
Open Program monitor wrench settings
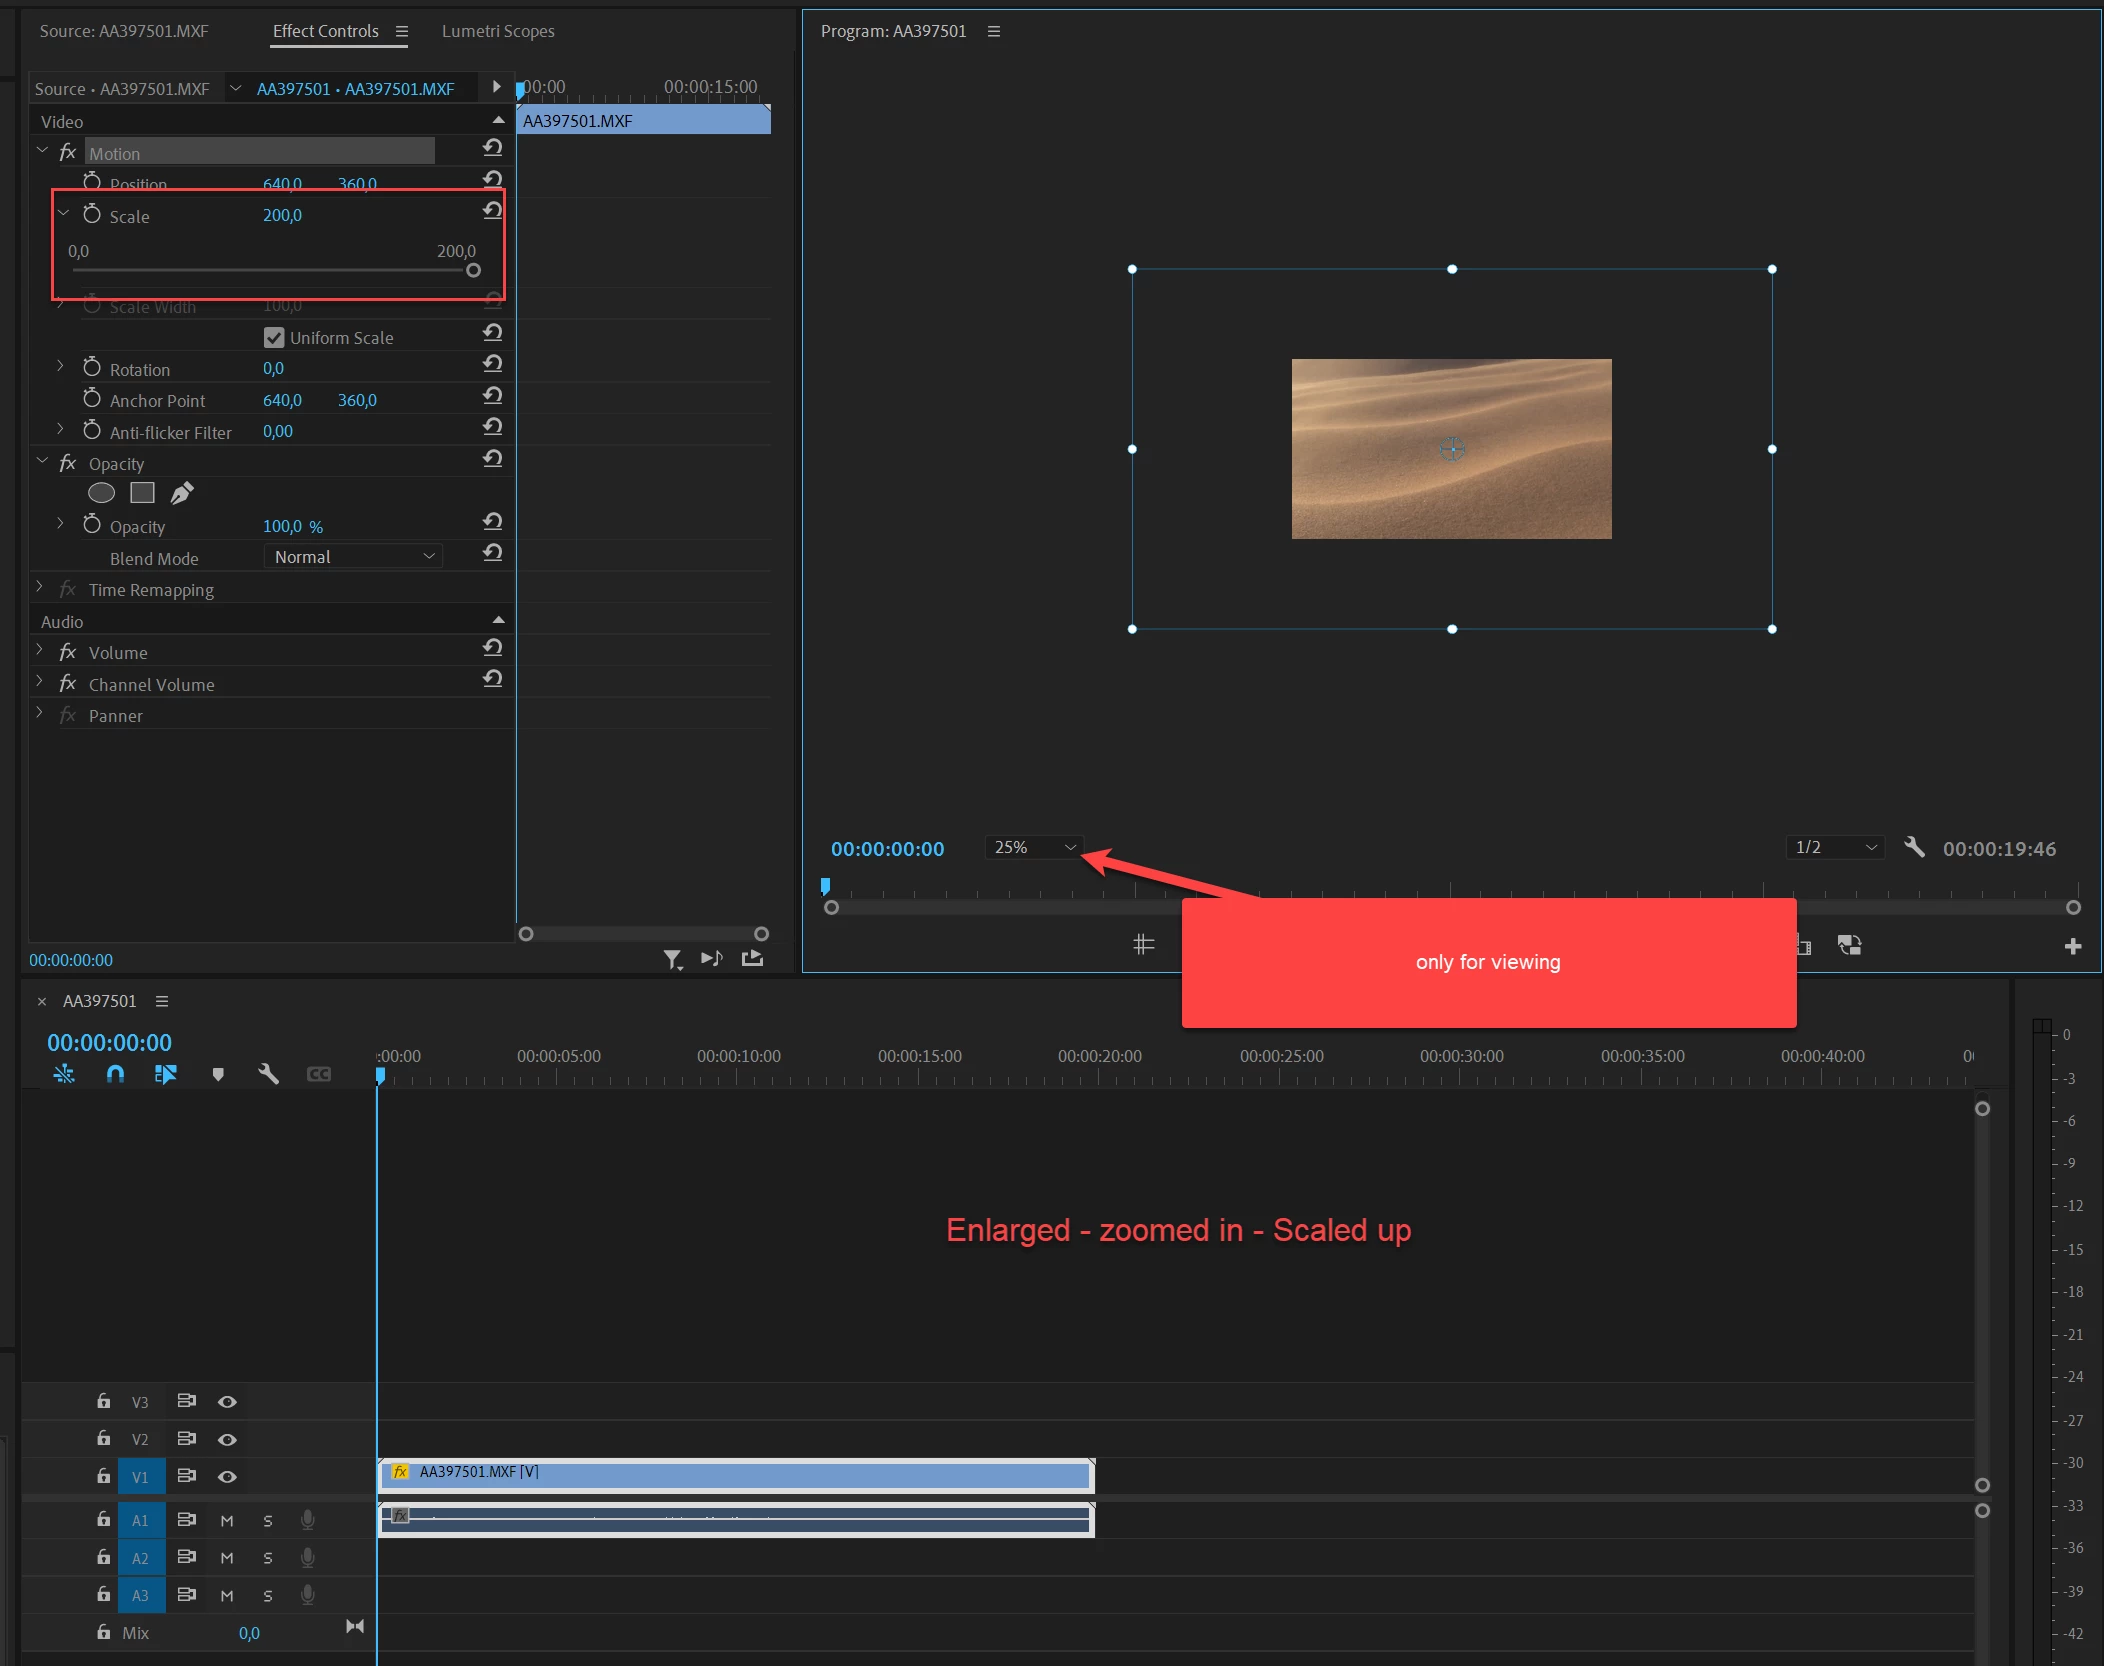click(x=1914, y=847)
